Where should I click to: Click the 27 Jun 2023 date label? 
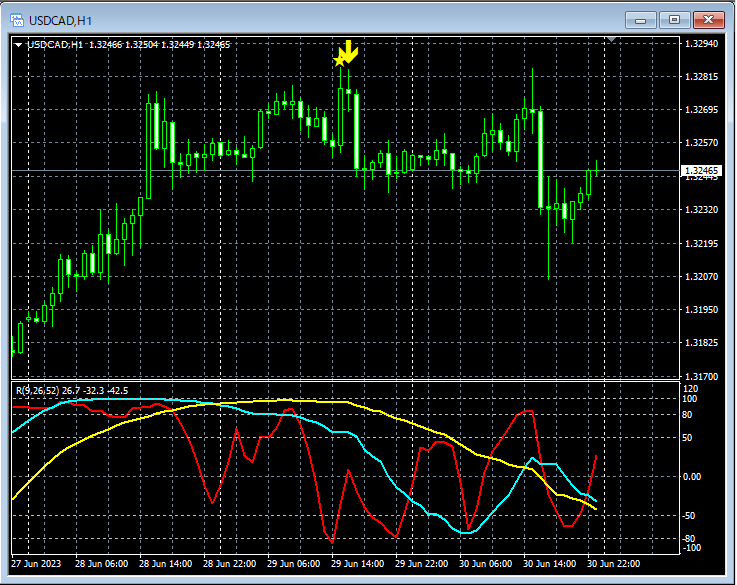[x=36, y=563]
